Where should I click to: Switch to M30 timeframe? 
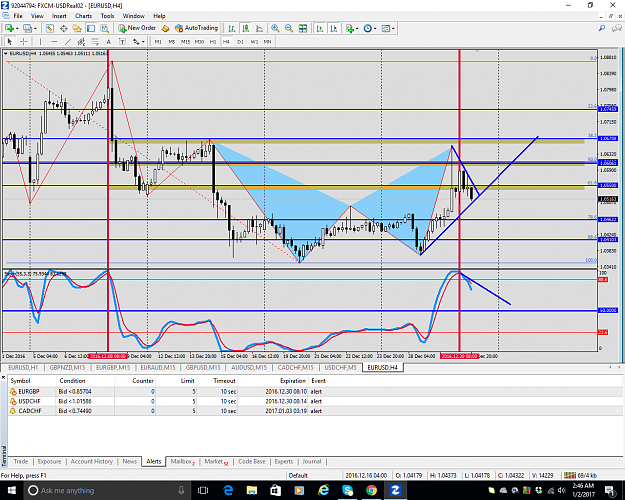coord(199,41)
